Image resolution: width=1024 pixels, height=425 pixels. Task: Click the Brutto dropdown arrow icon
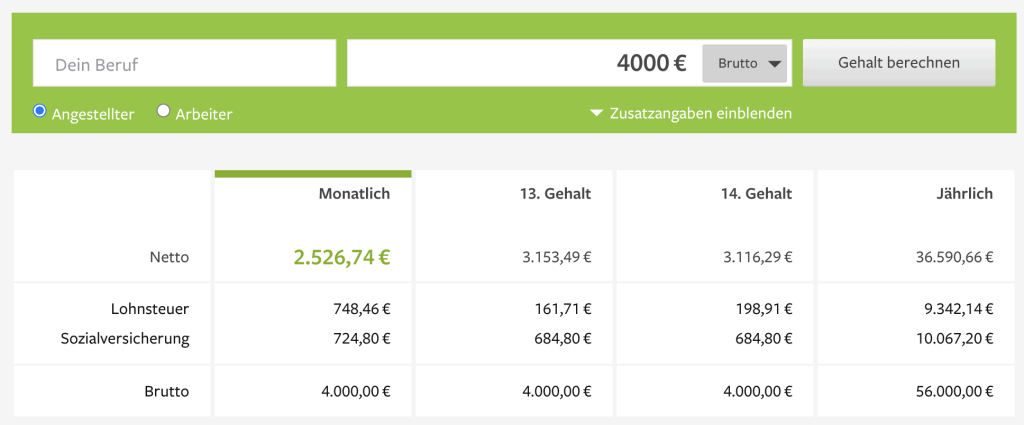pyautogui.click(x=775, y=64)
